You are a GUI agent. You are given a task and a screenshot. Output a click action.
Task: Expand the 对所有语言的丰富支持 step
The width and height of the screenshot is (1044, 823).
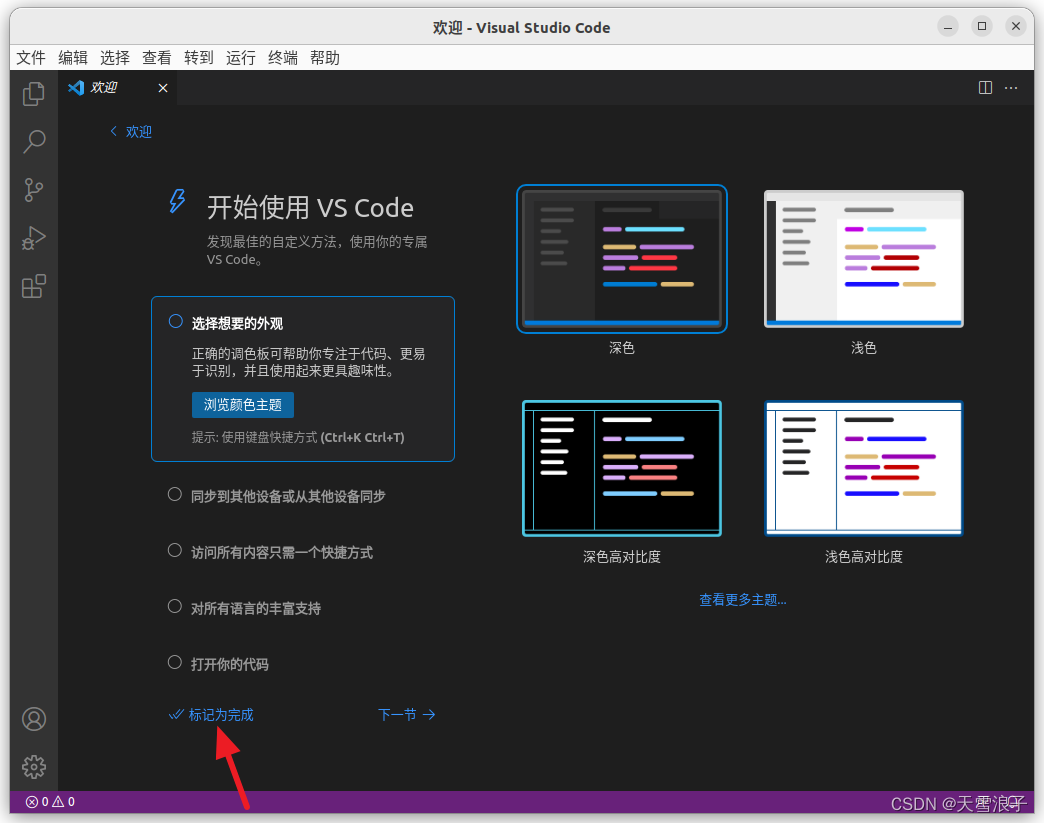pyautogui.click(x=256, y=608)
